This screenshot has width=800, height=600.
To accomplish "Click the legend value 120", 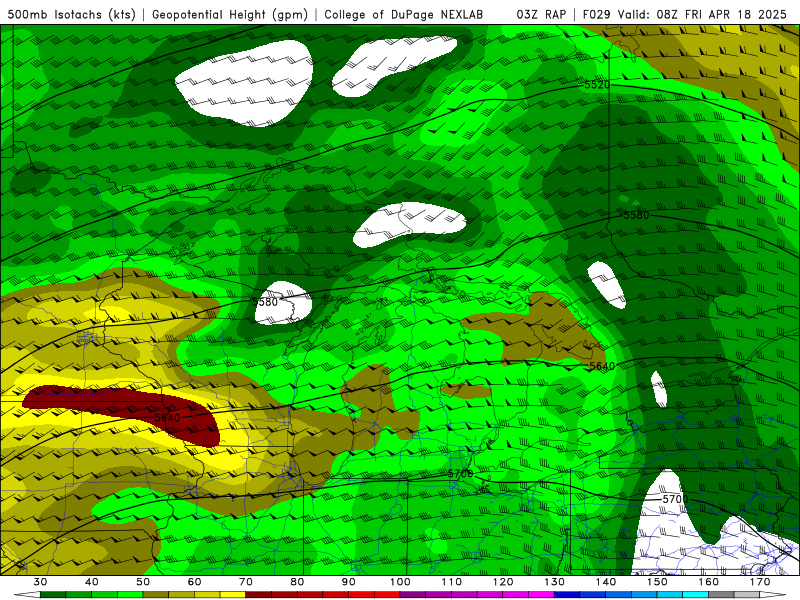I will coord(503,582).
